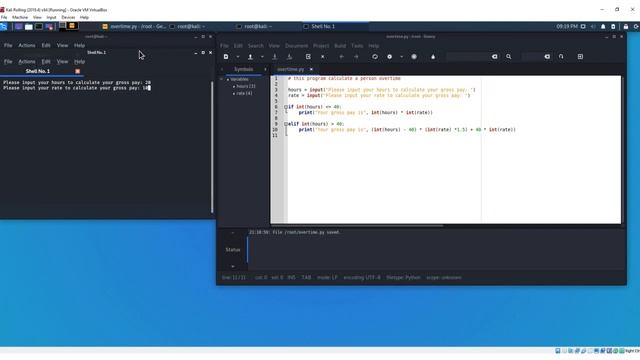The height and width of the screenshot is (360, 640).
Task: Click Geany's Find magnifier icon
Action: click(x=509, y=57)
